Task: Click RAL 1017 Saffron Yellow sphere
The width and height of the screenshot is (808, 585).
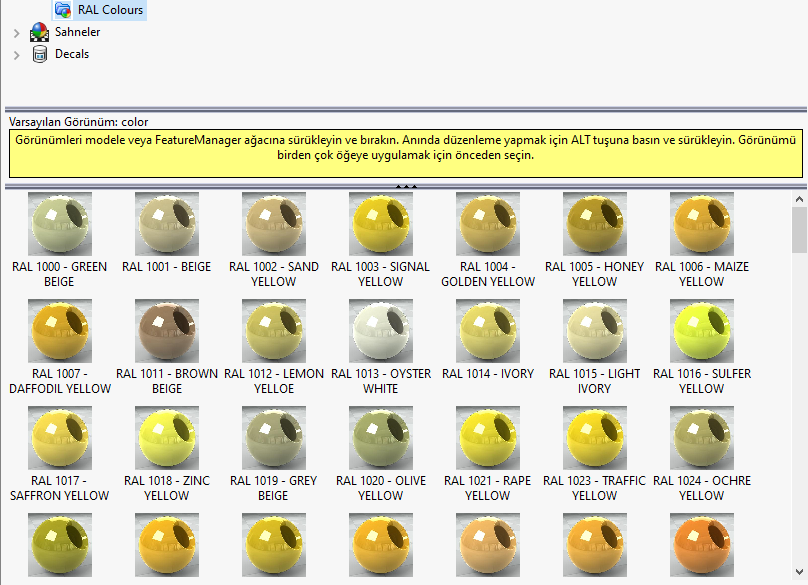Action: click(61, 438)
